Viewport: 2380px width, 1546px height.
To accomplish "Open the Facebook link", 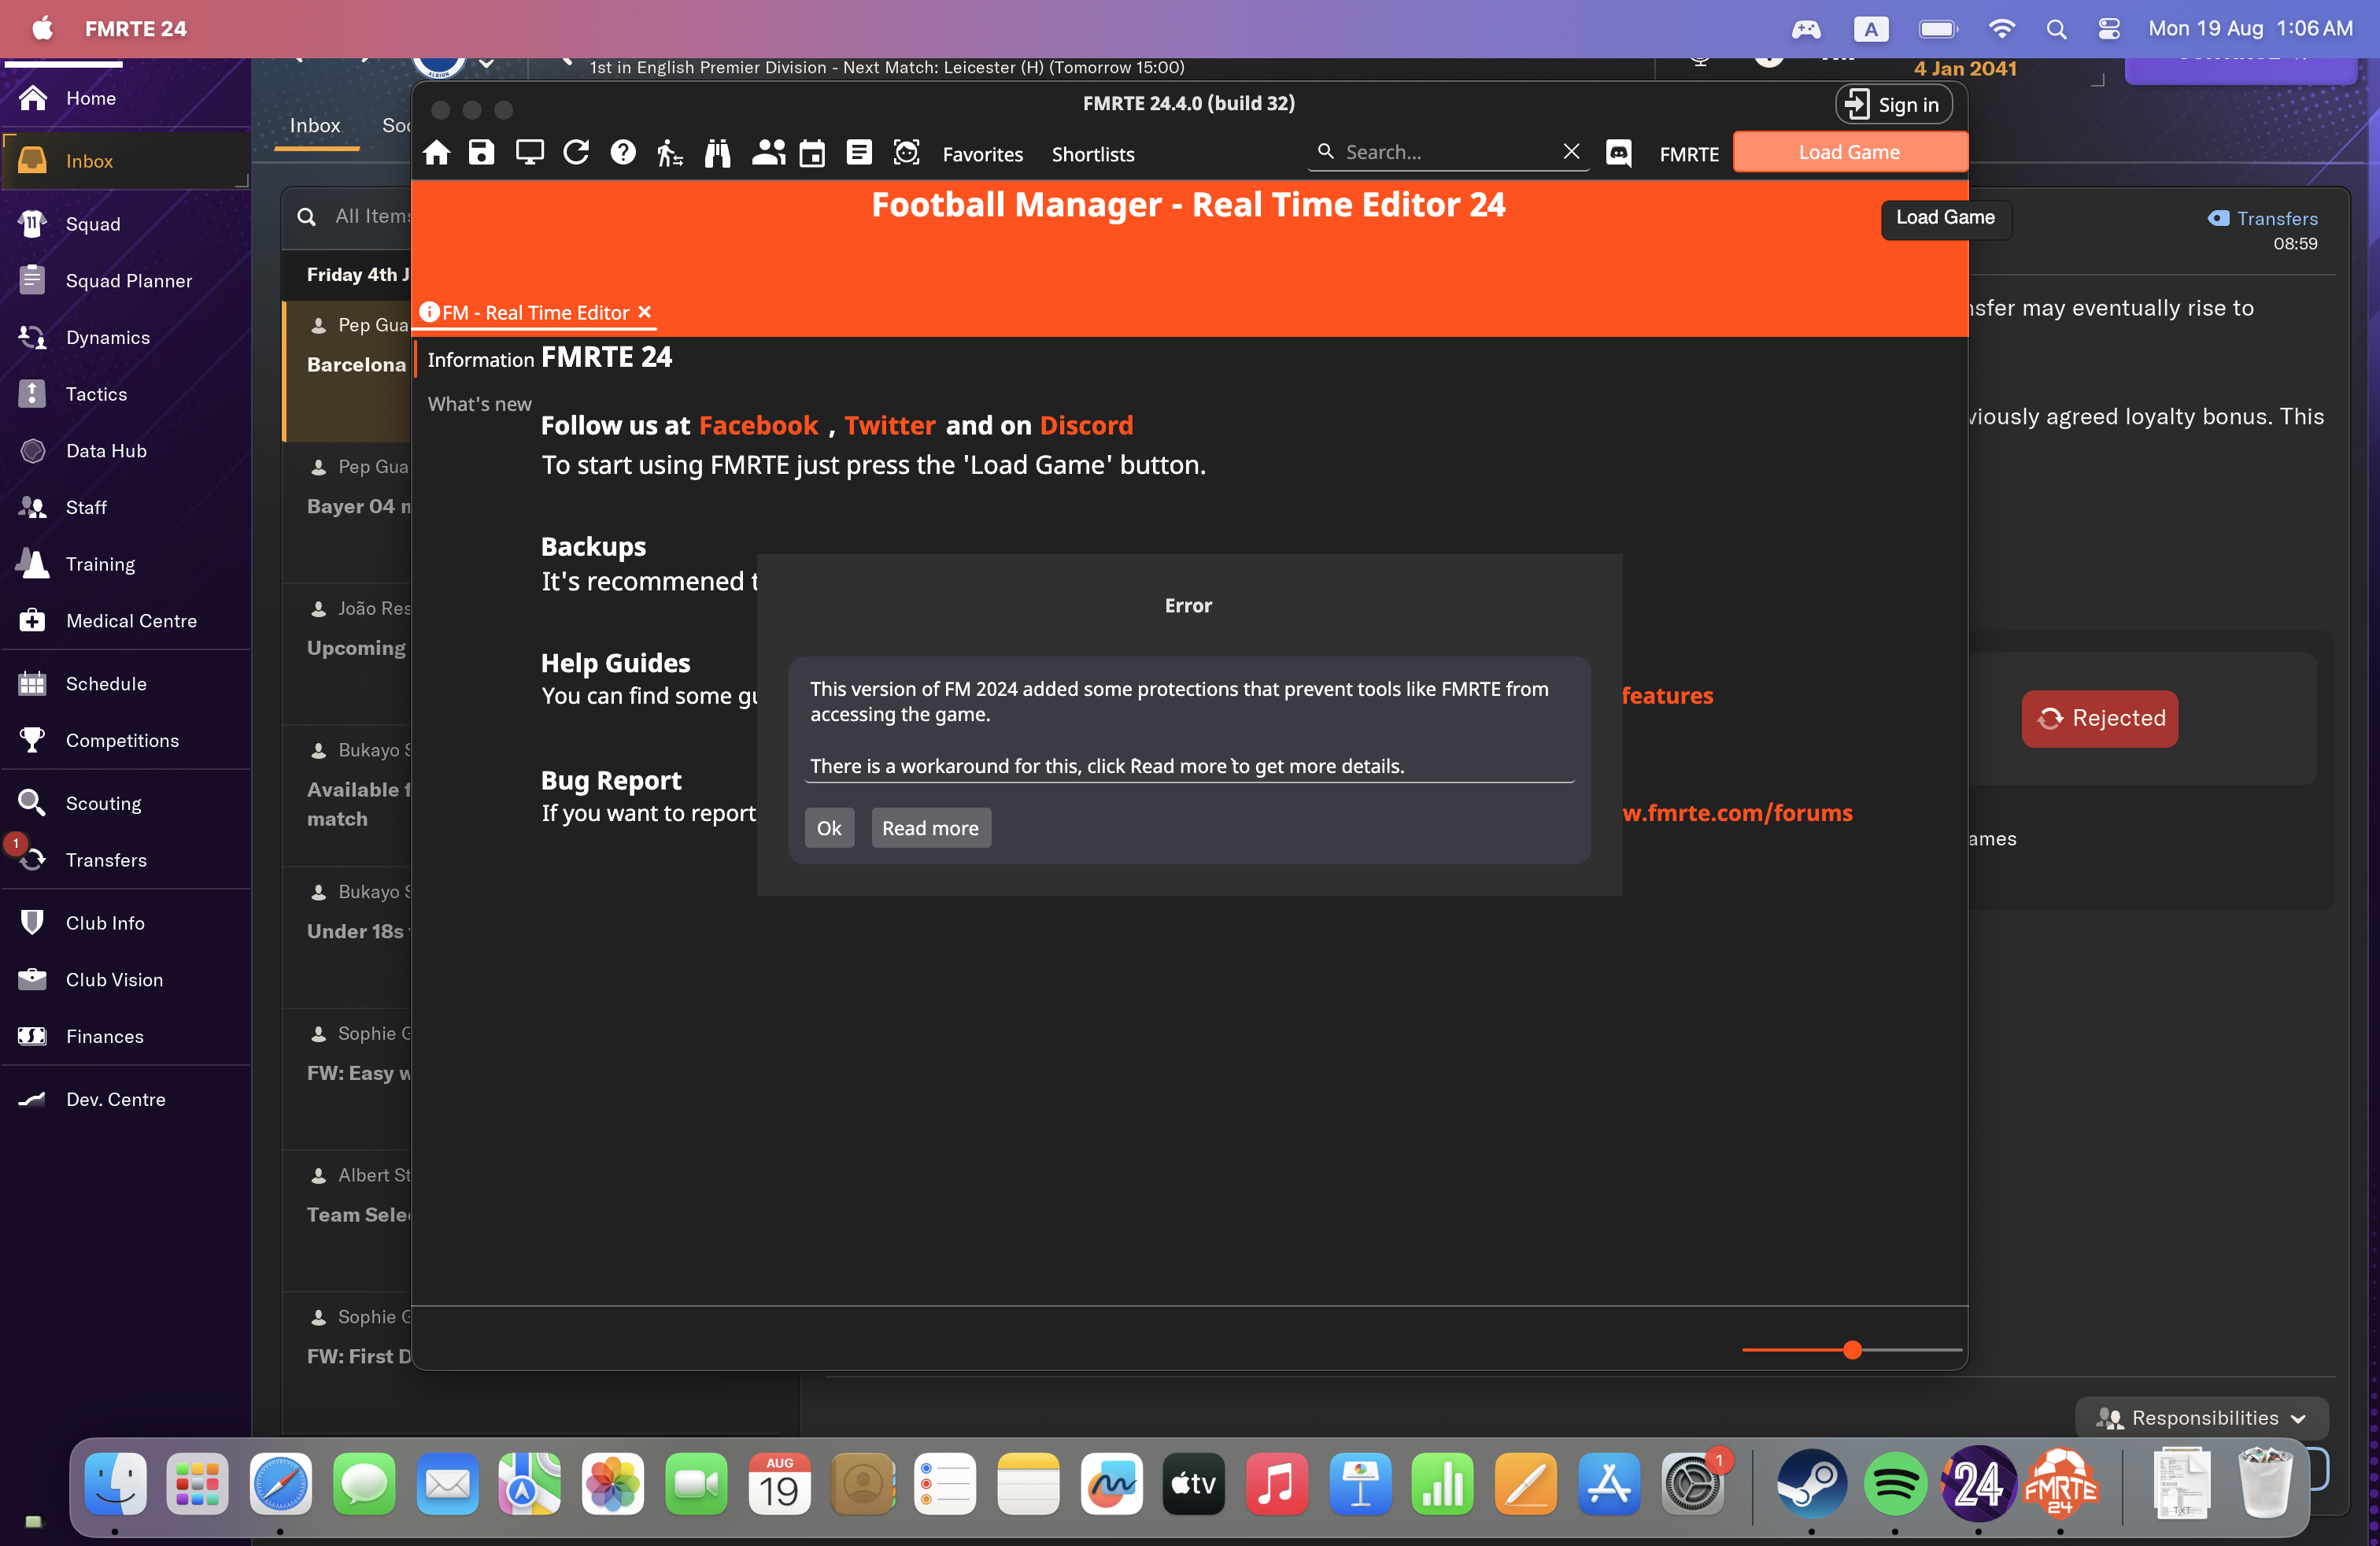I will click(758, 426).
